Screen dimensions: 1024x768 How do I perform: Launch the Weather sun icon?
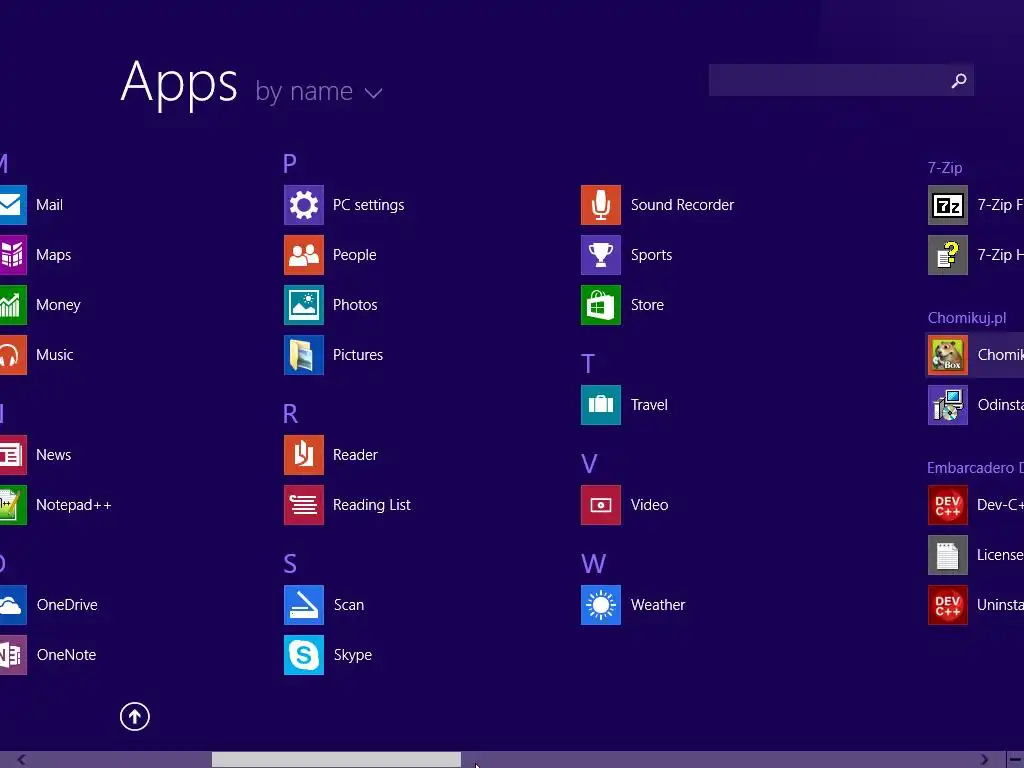[x=601, y=605]
